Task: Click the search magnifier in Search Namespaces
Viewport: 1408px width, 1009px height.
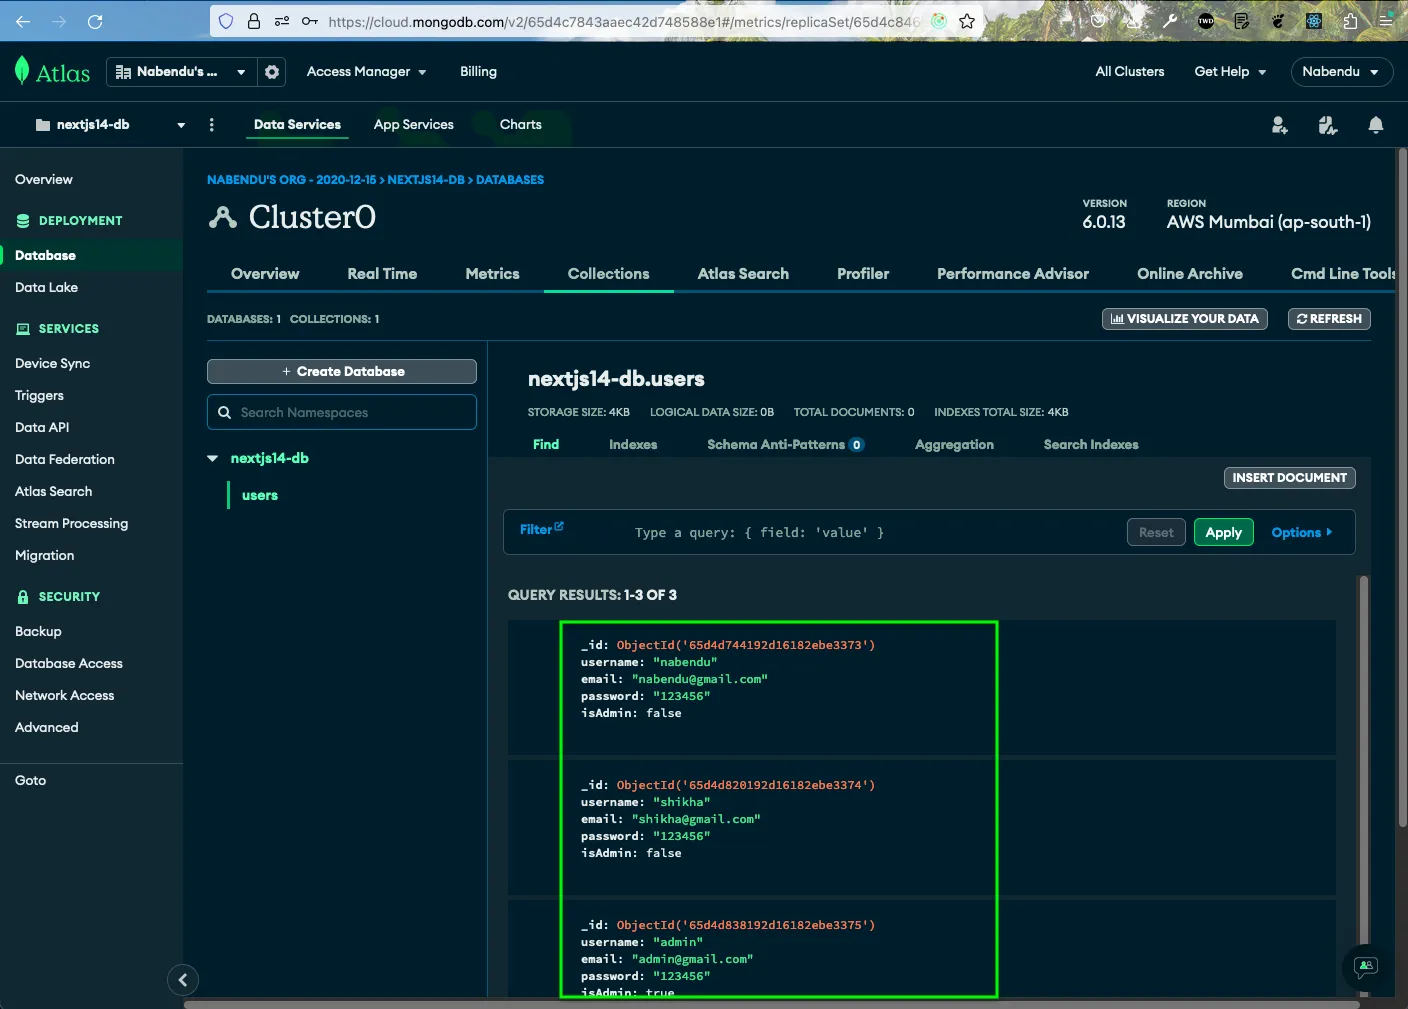Action: coord(225,412)
